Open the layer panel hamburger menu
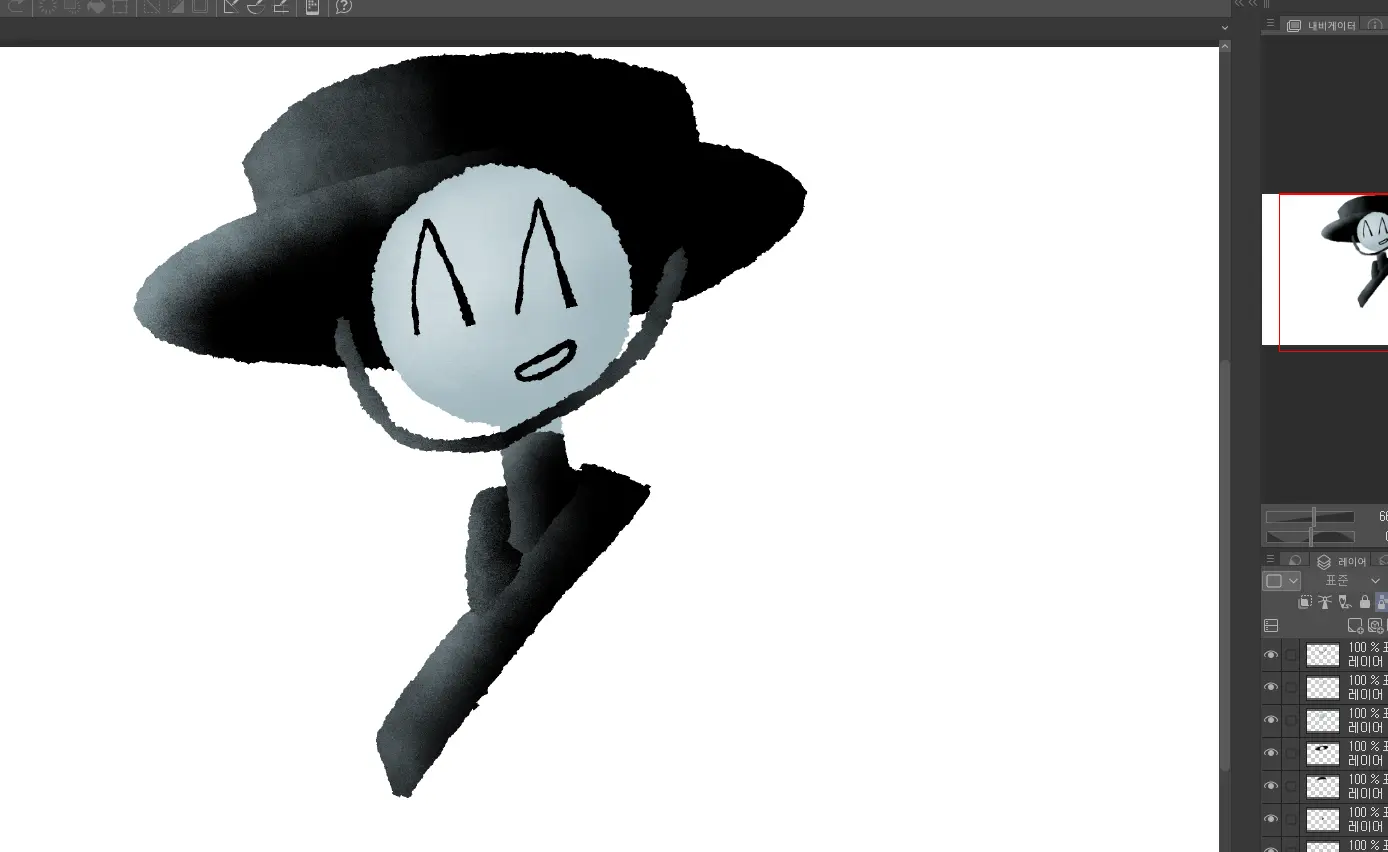The image size is (1388, 852). [1270, 560]
